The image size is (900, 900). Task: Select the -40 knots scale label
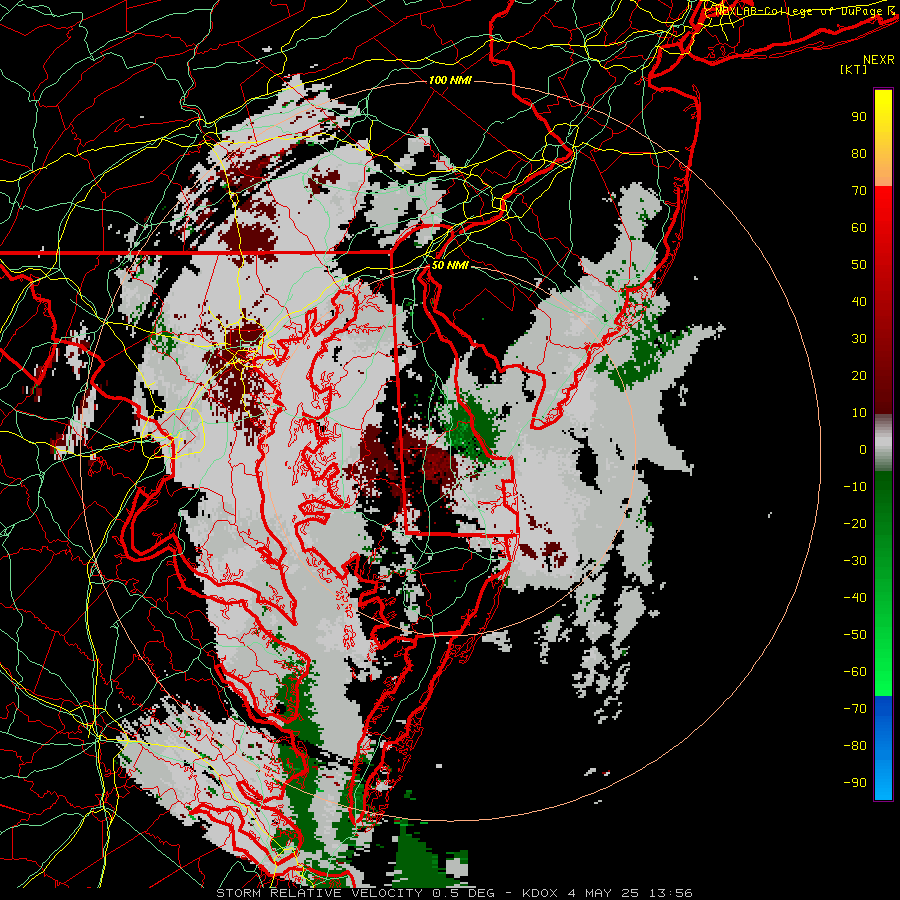(855, 598)
